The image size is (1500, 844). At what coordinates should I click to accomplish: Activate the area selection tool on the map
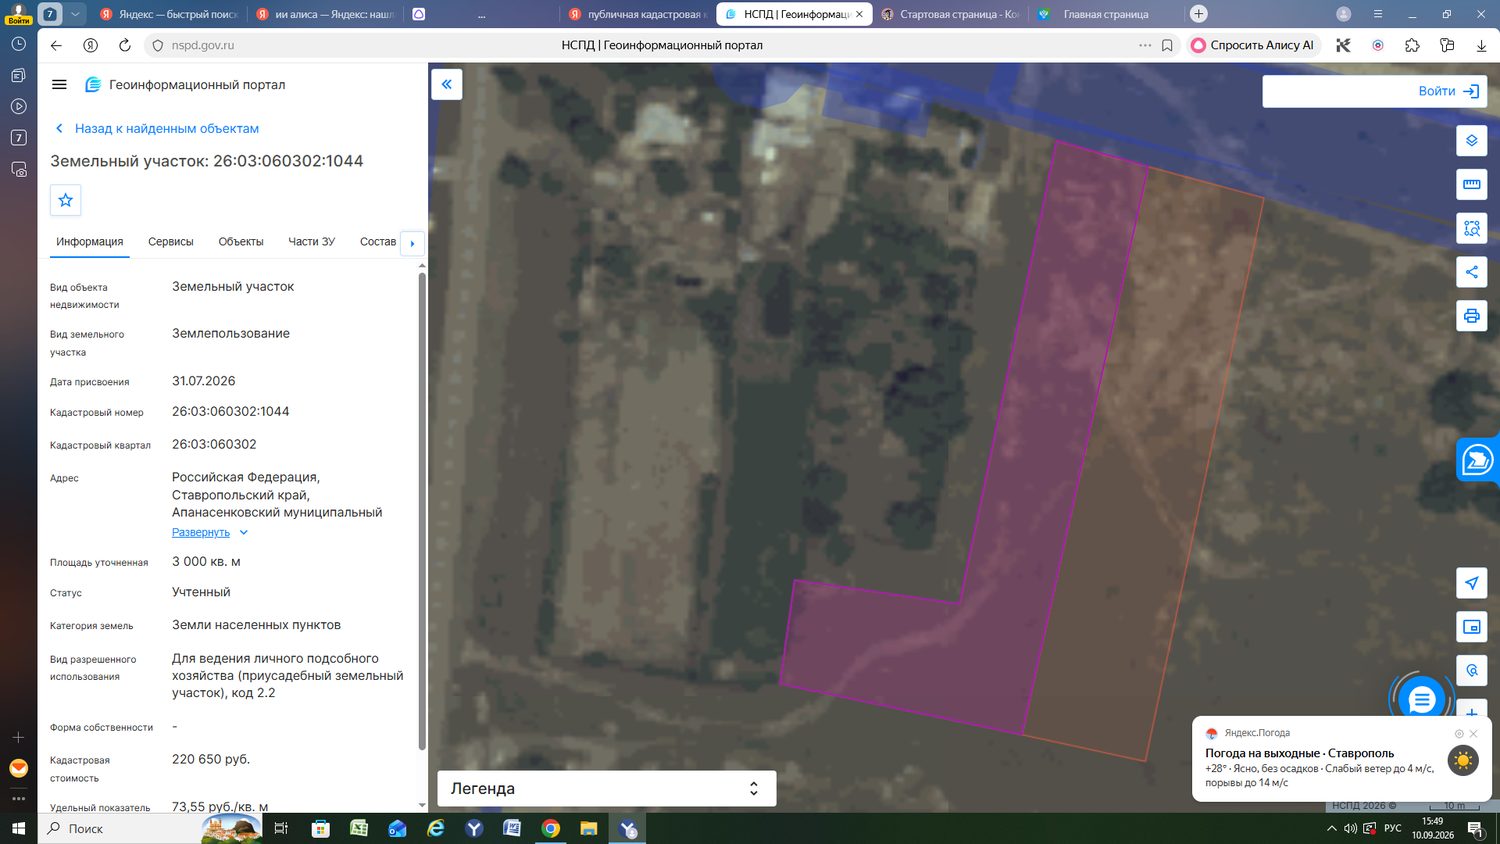tap(1471, 228)
